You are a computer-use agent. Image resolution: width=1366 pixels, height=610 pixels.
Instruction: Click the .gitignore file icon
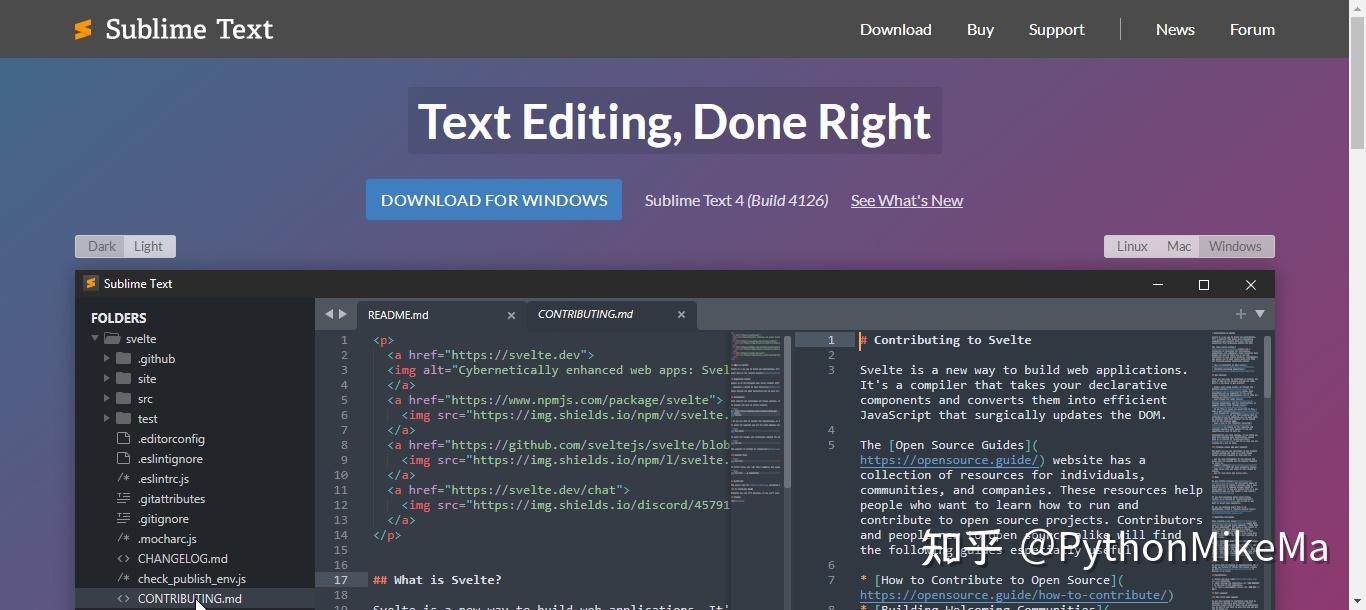pyautogui.click(x=124, y=518)
